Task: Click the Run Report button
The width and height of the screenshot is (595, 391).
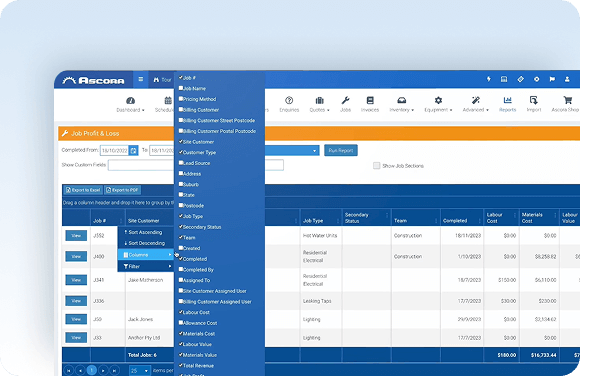Action: 341,150
